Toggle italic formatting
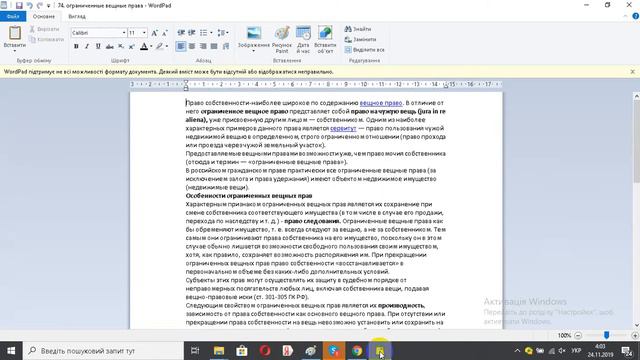Image resolution: width=640 pixels, height=360 pixels. pos(87,47)
